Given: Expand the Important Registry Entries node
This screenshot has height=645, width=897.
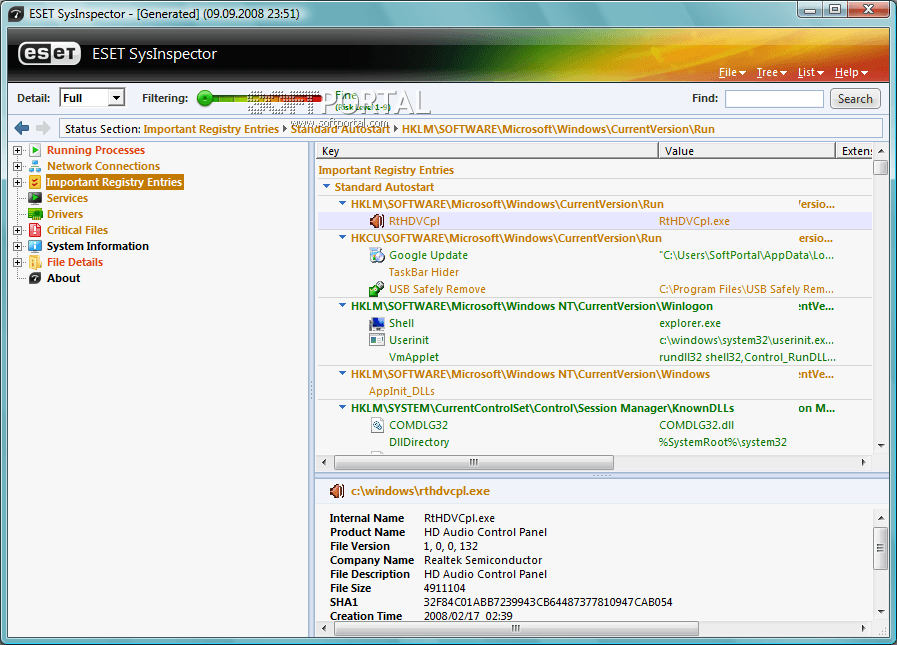Looking at the screenshot, I should point(18,183).
